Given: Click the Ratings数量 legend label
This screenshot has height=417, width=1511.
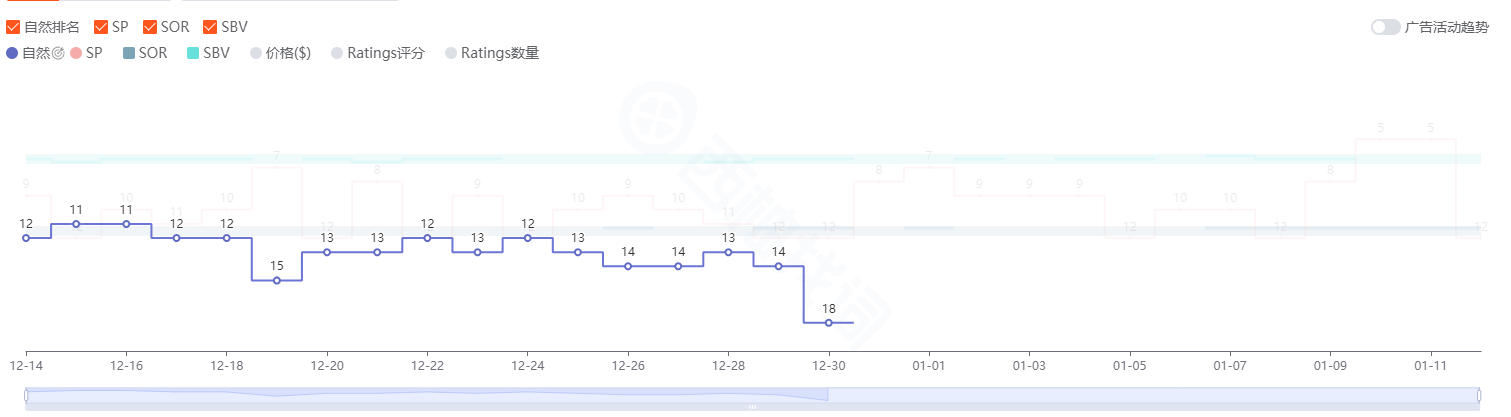Looking at the screenshot, I should [x=500, y=53].
